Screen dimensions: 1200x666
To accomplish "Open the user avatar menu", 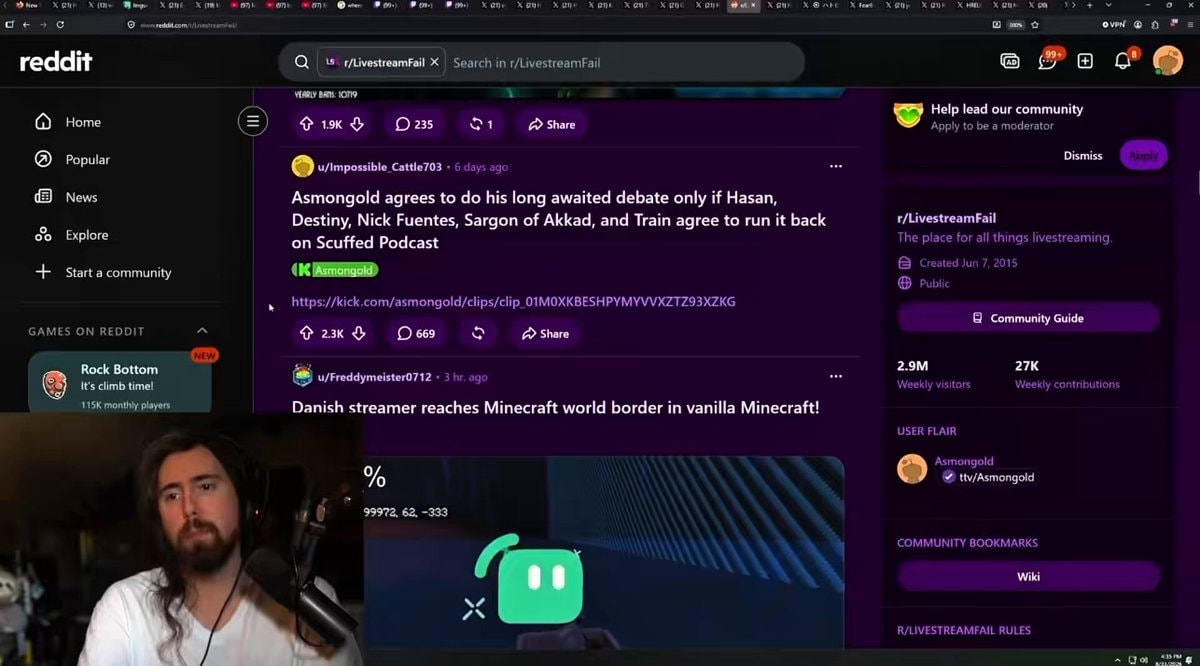I will [1167, 61].
